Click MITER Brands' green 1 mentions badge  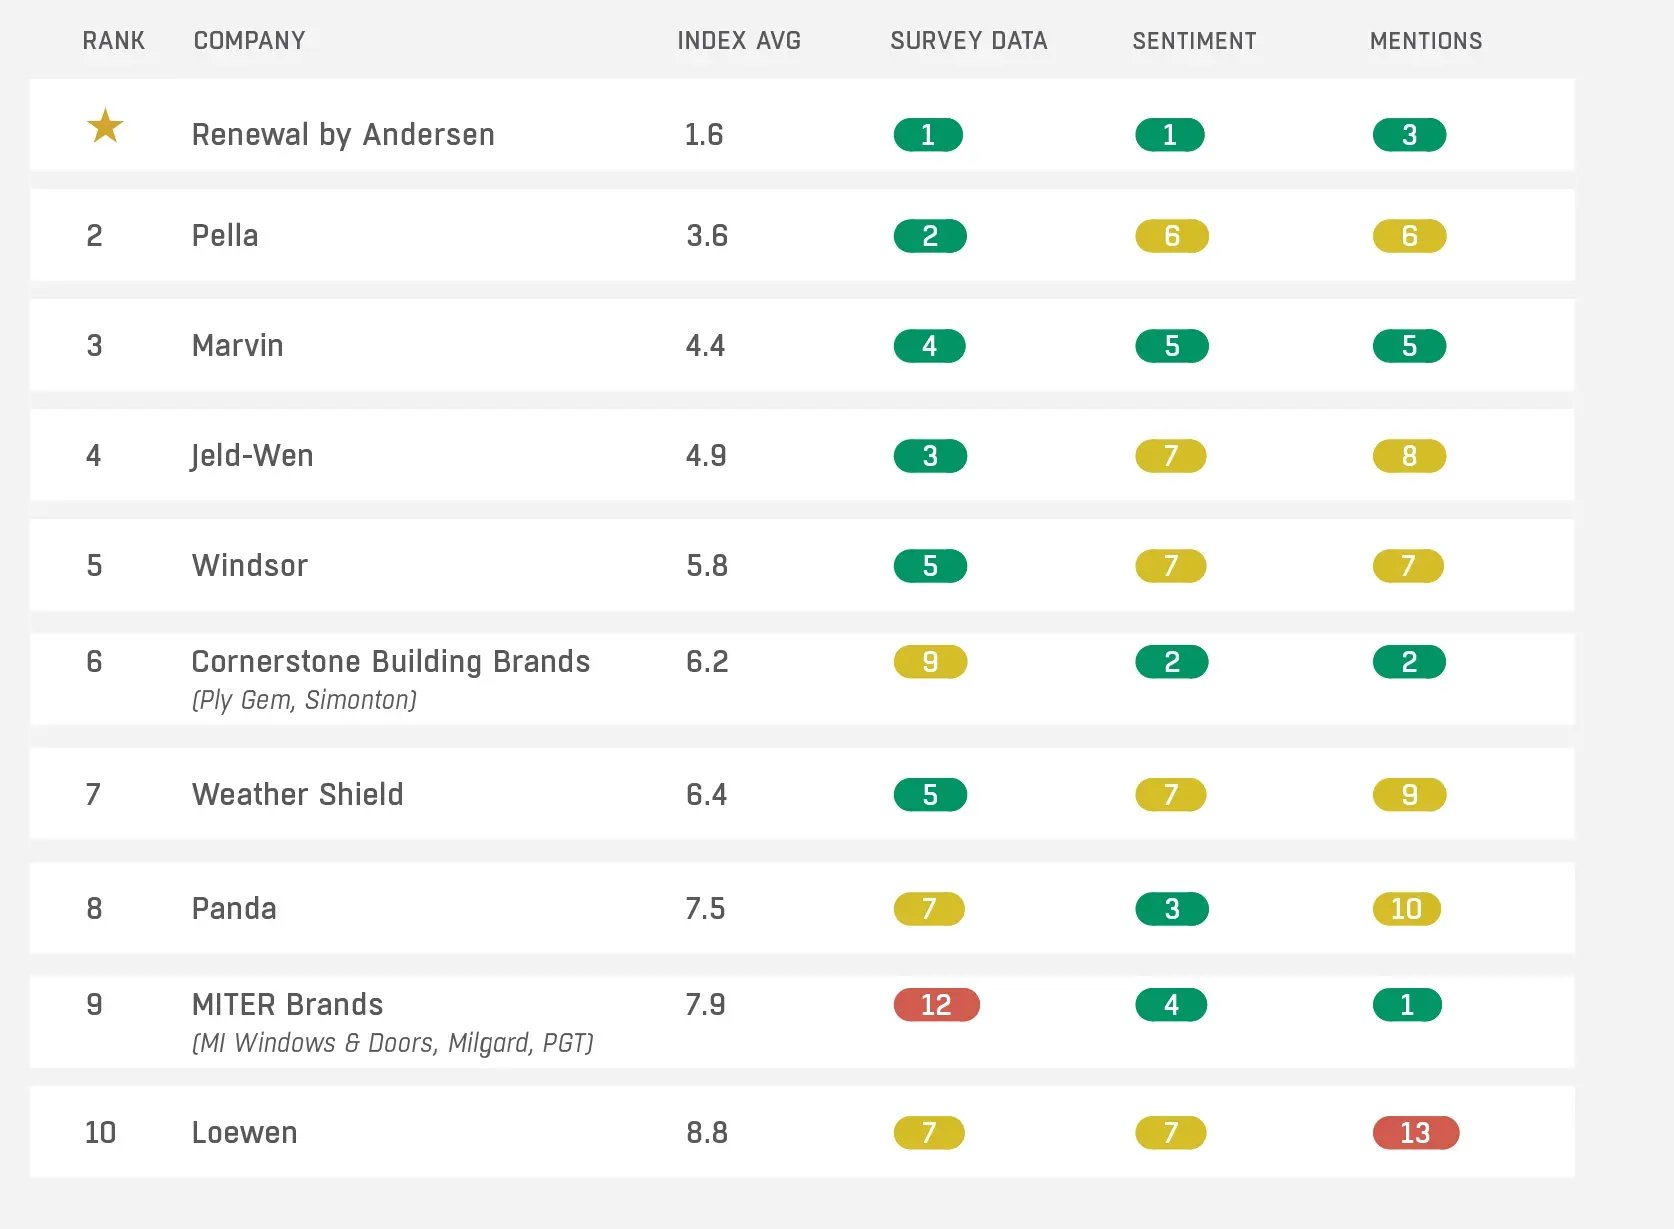[x=1407, y=1005]
